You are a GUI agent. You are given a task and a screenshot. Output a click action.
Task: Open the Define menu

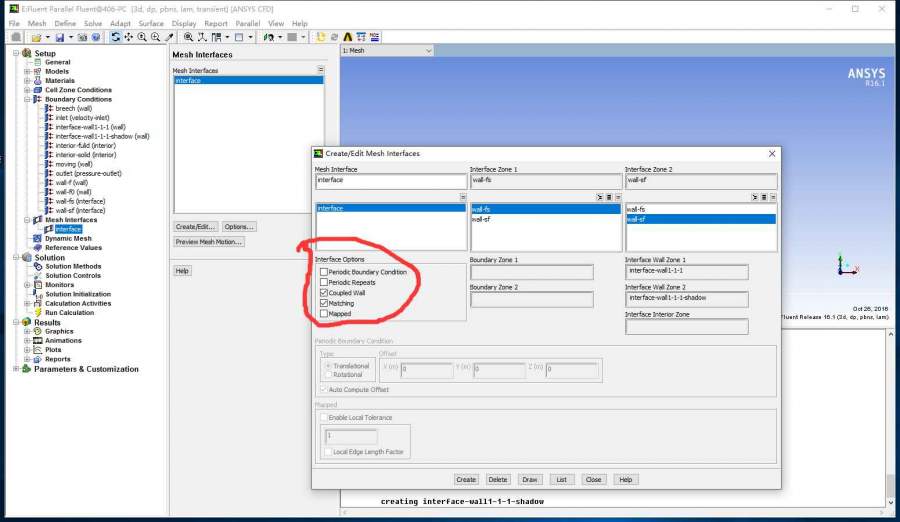65,24
